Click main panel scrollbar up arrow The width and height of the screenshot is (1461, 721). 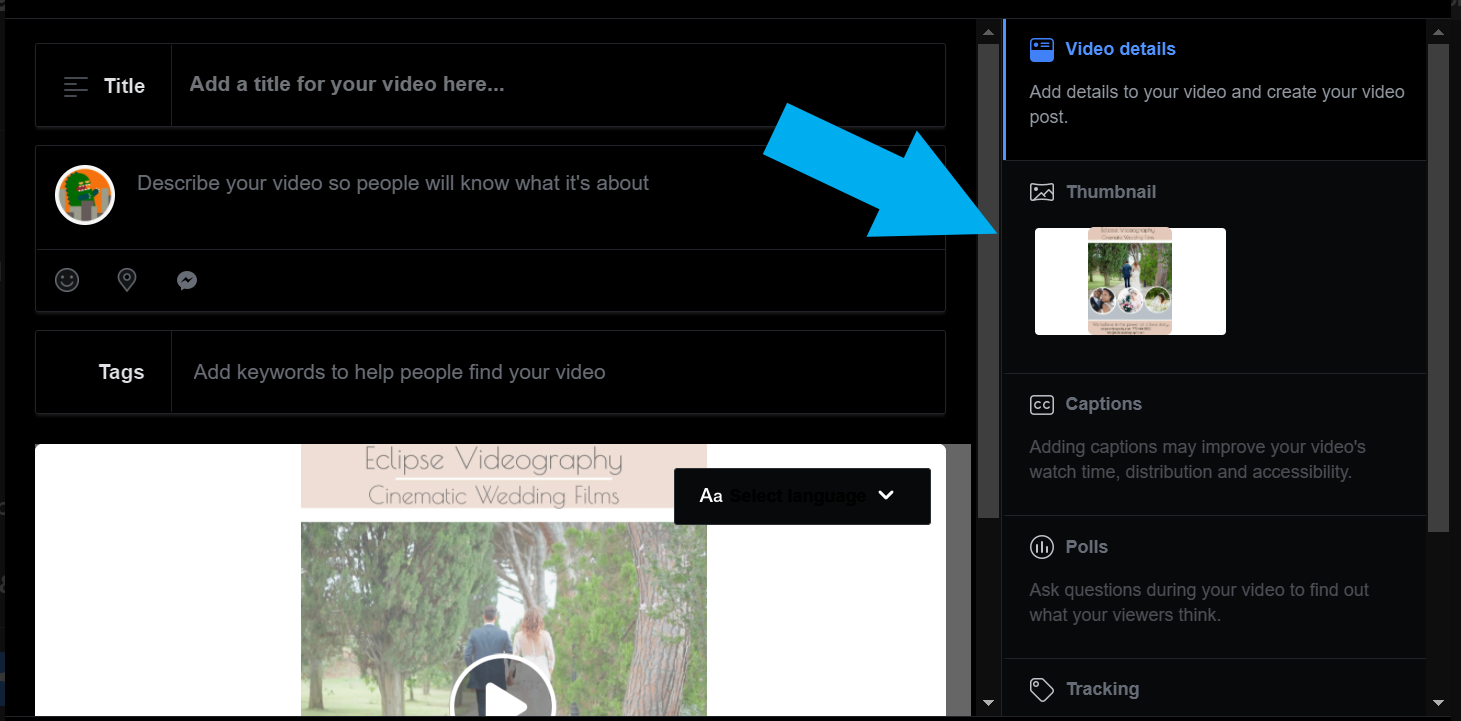coord(988,33)
